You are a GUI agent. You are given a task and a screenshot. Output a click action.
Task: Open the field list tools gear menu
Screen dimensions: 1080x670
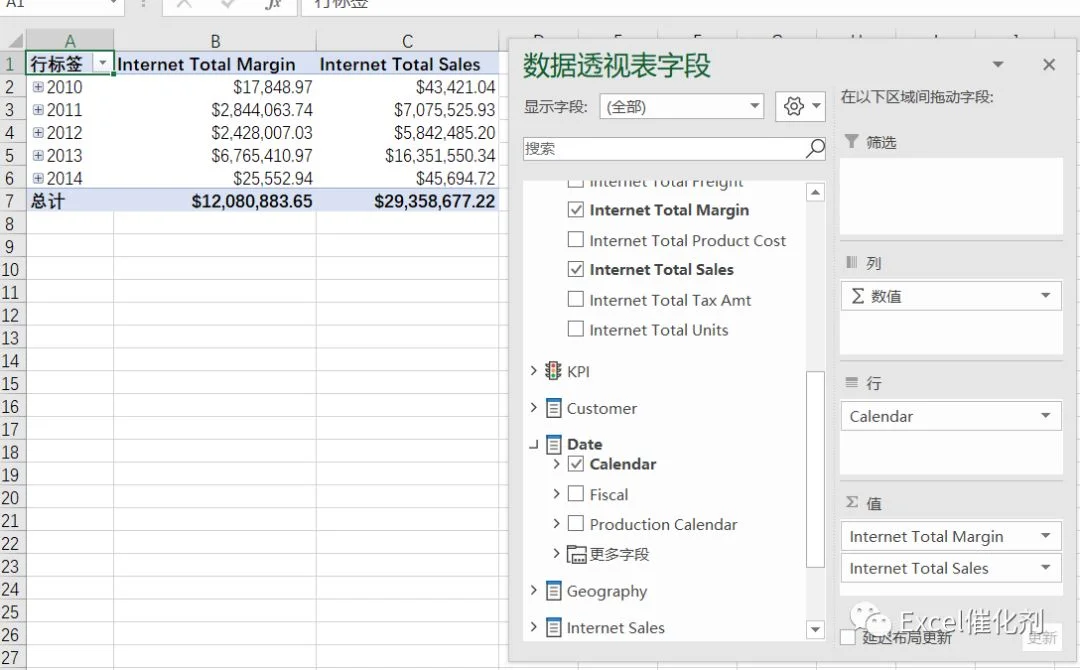click(800, 107)
